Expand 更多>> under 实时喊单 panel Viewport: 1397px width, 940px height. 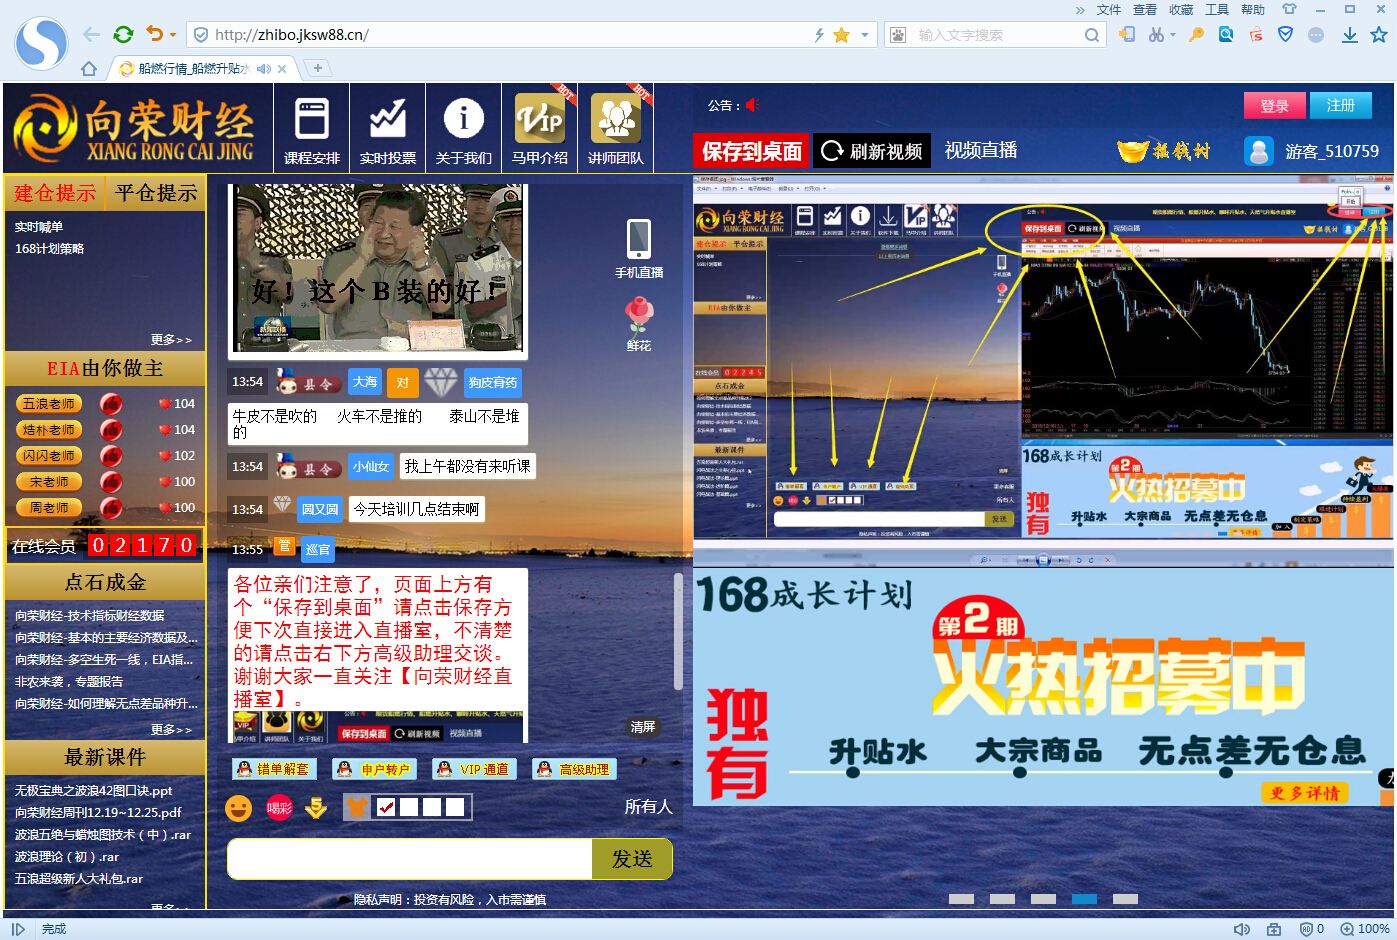(x=171, y=340)
